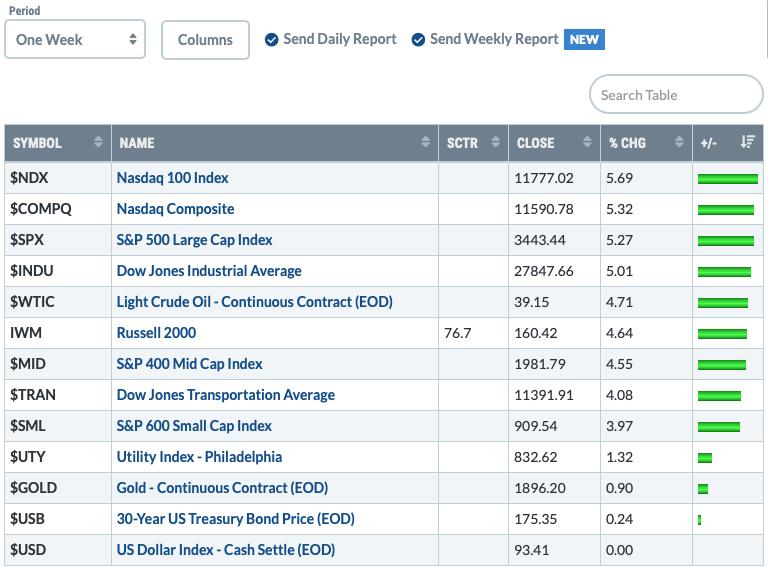Click the +/- column descending sort icon

click(747, 142)
